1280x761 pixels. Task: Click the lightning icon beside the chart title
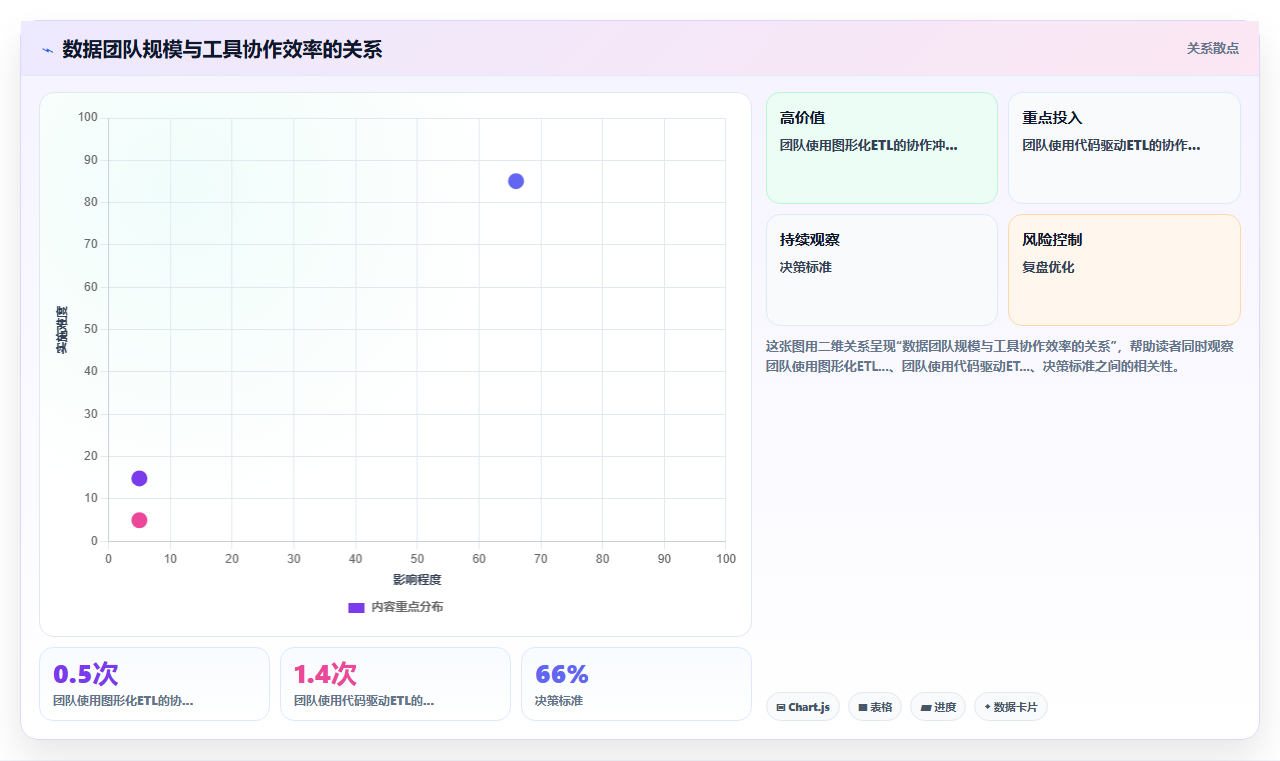[48, 50]
